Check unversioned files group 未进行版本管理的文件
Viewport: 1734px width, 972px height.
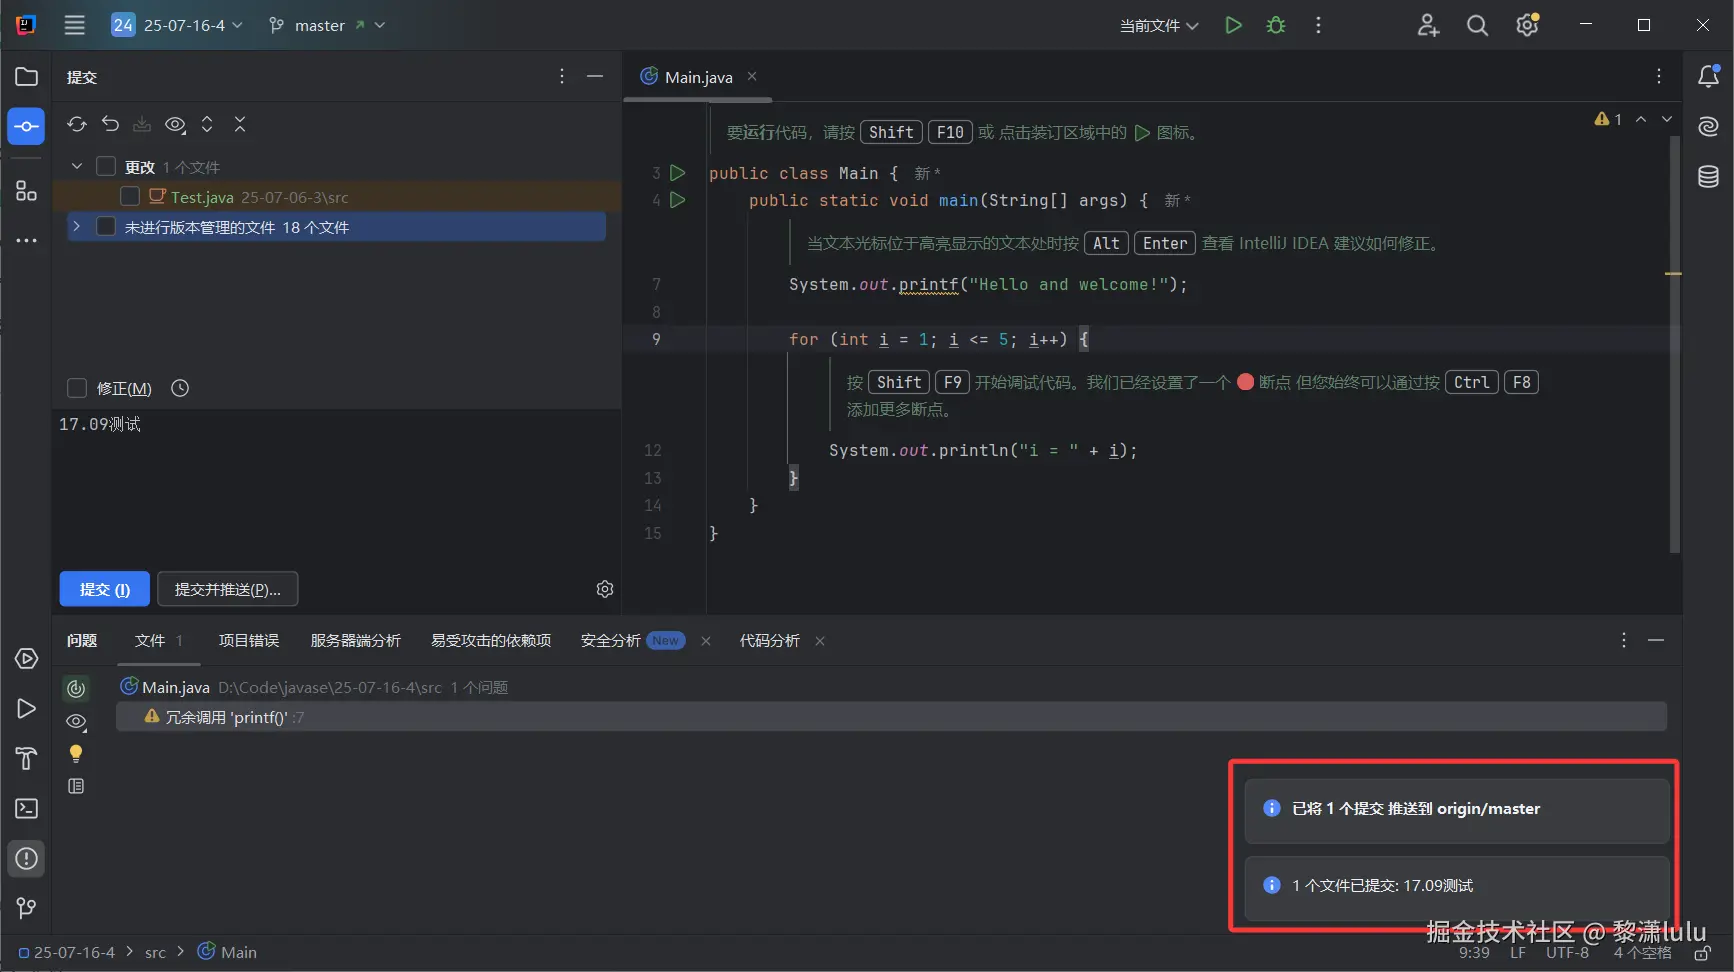pos(106,227)
